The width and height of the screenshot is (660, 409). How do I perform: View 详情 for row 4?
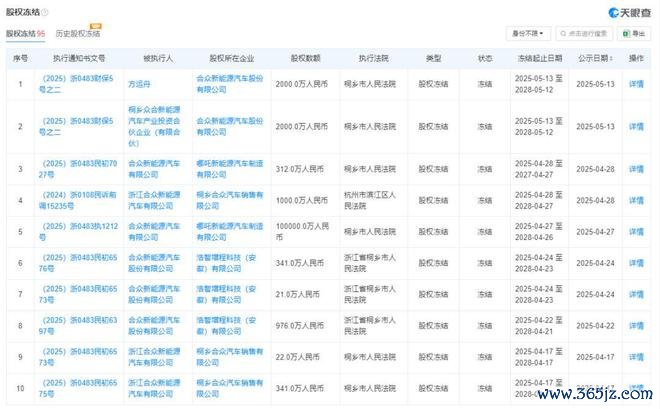(x=636, y=201)
